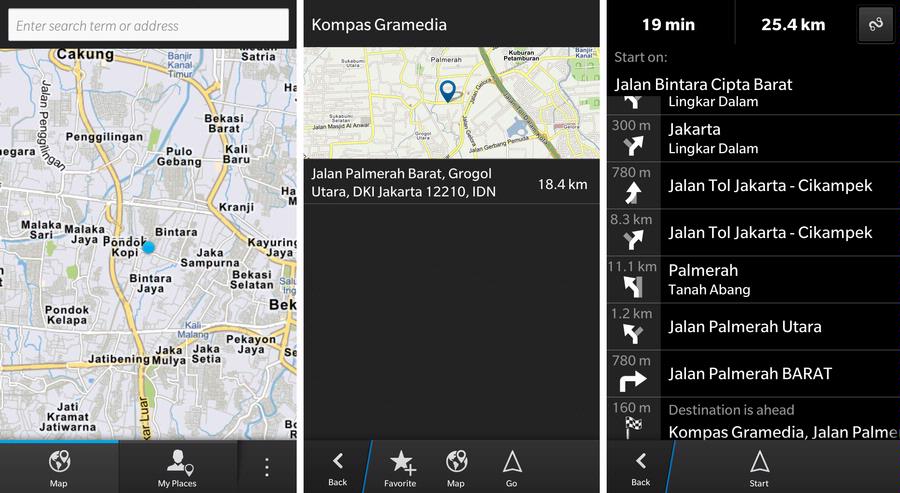Click the 25.4 km distance value
The width and height of the screenshot is (900, 493).
point(793,25)
